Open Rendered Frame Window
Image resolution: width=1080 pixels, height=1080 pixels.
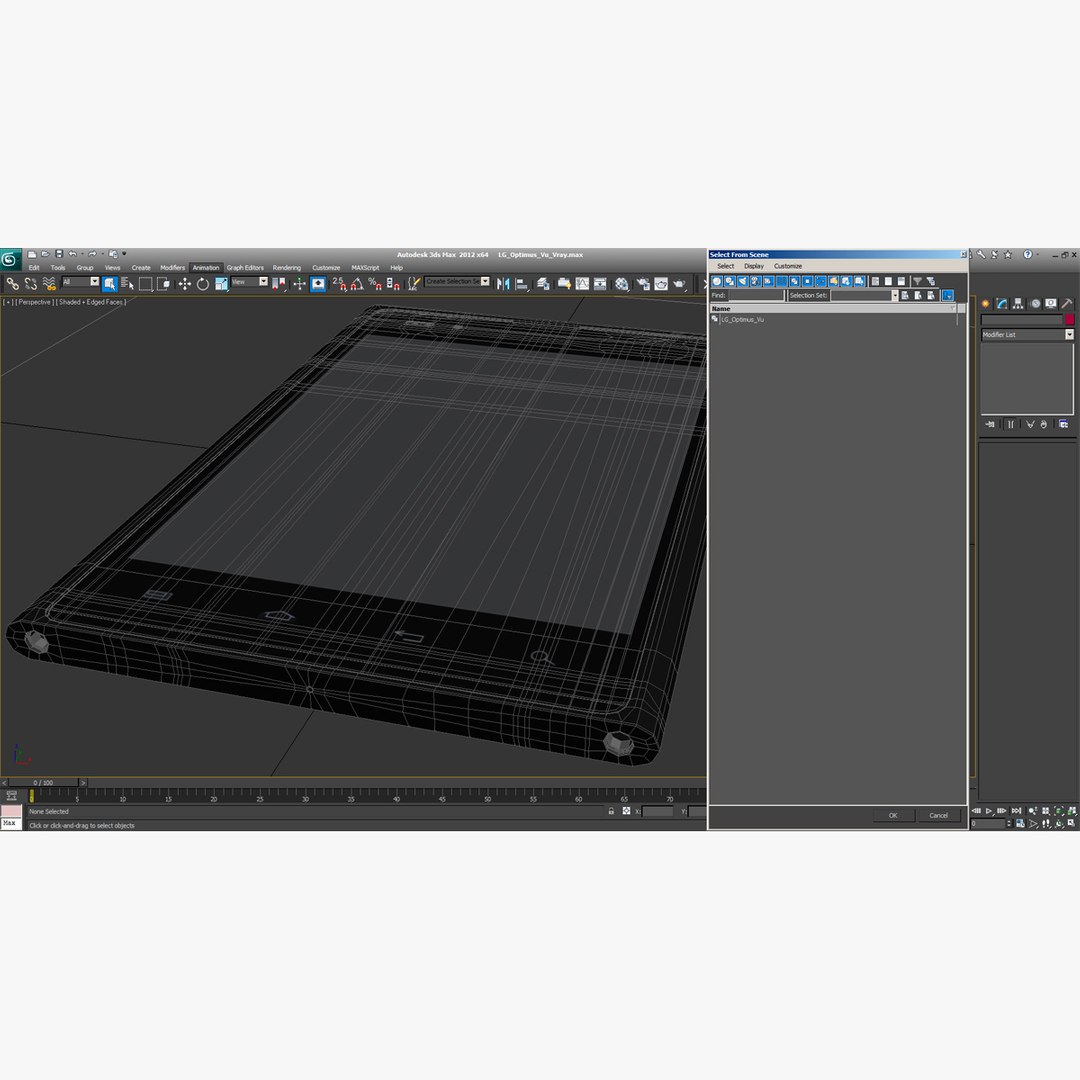[x=661, y=284]
